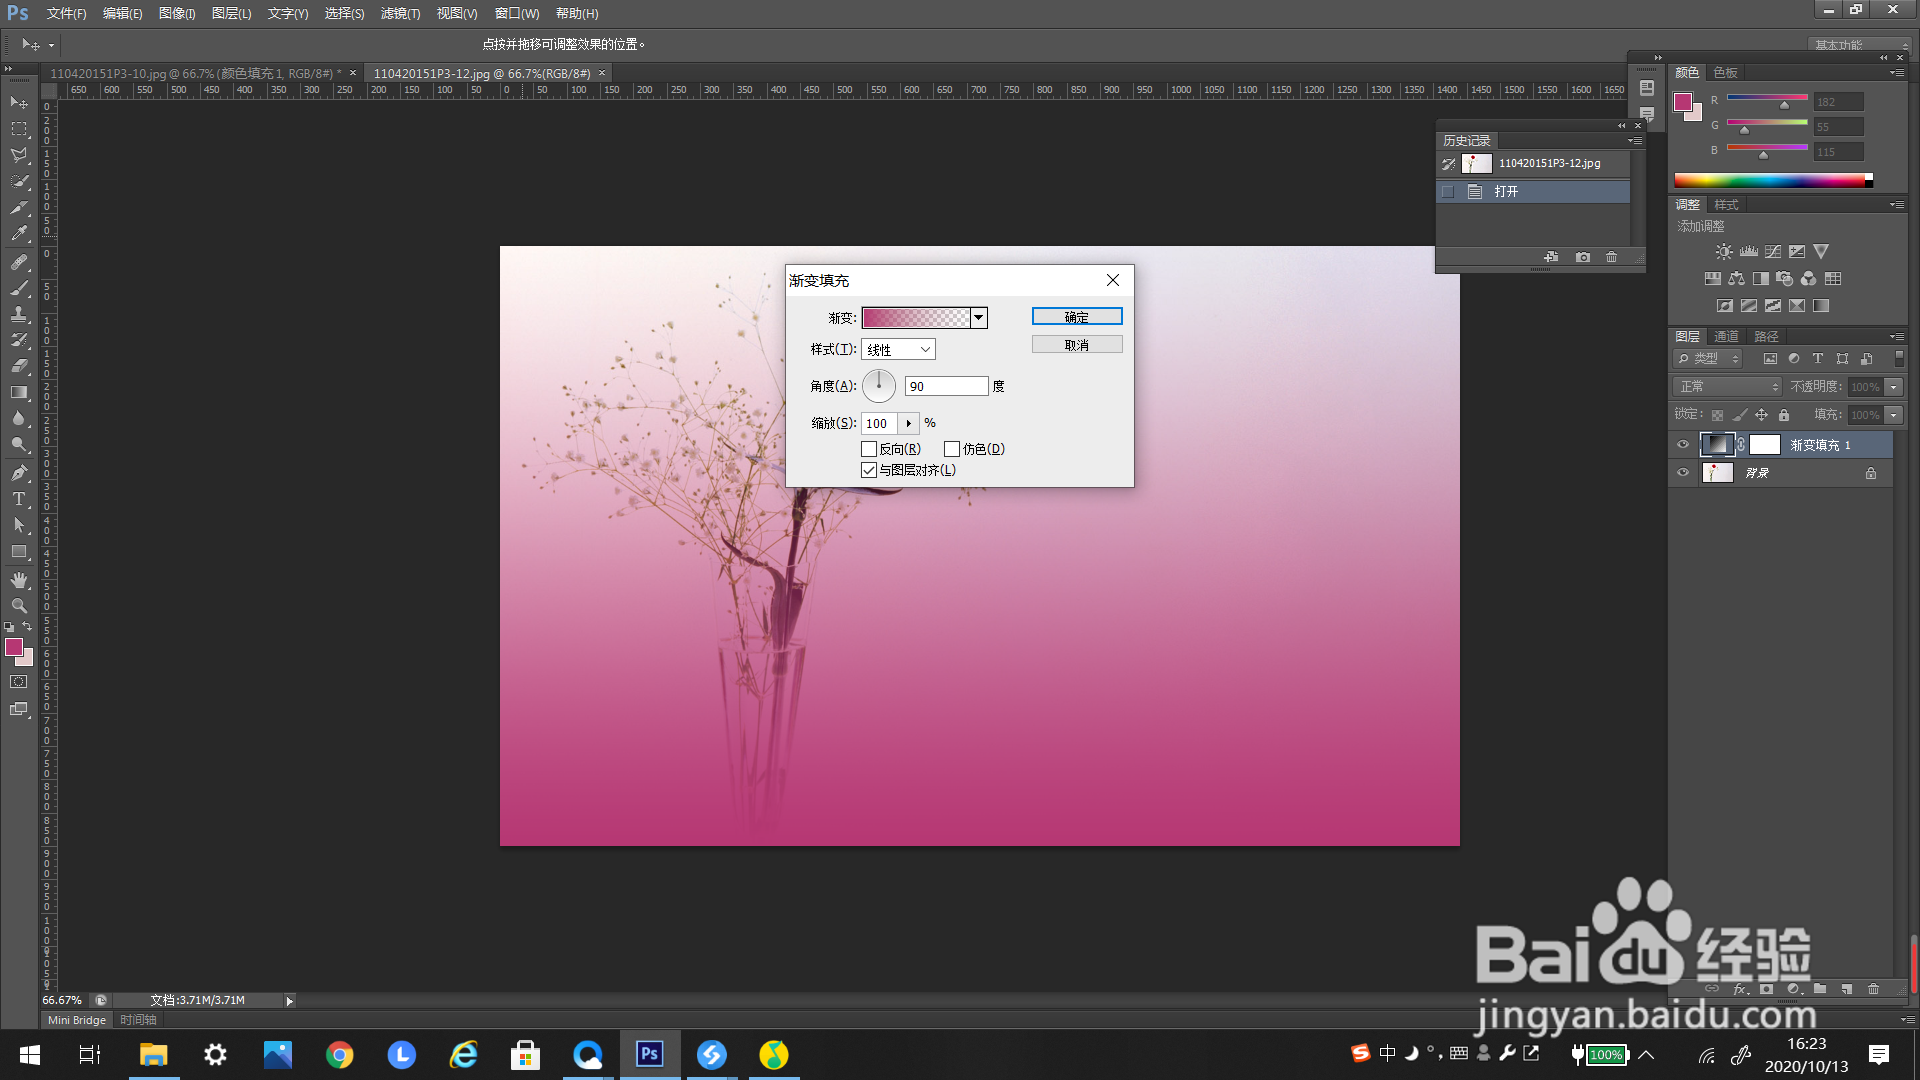The width and height of the screenshot is (1920, 1080).
Task: Switch to the 通道 tab
Action: click(x=1726, y=336)
